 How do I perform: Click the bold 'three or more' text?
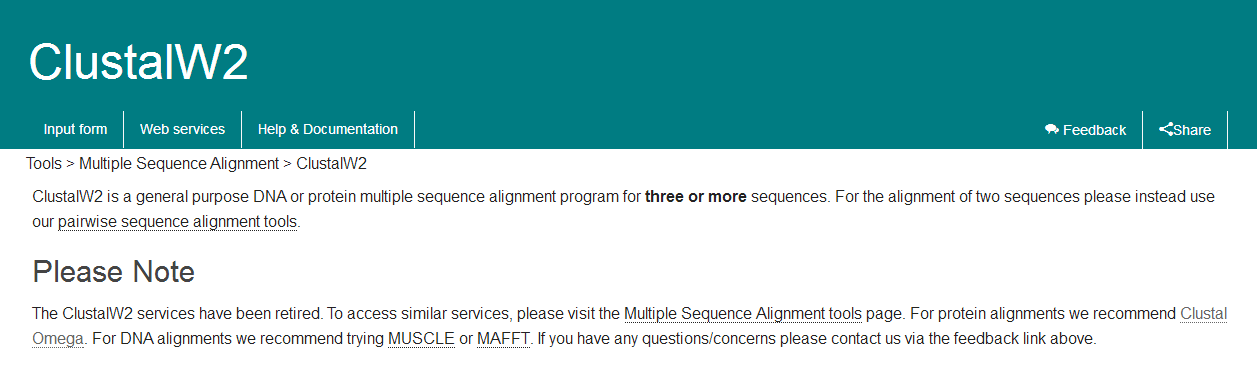click(696, 197)
